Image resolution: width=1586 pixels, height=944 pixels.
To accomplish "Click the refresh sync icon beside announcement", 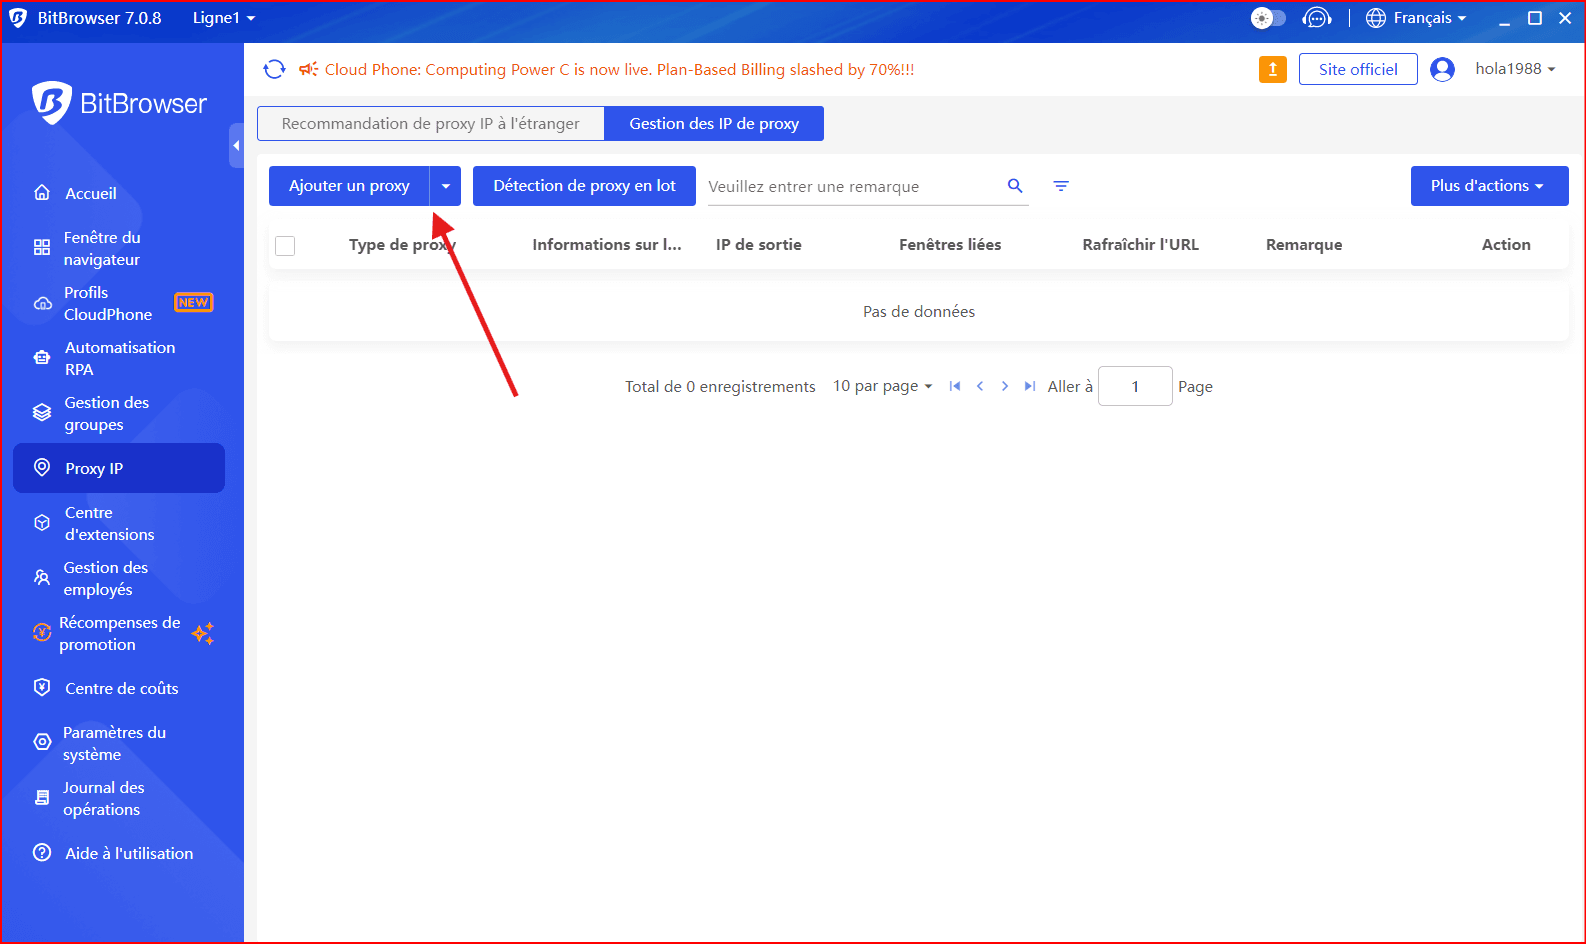I will click(x=274, y=69).
